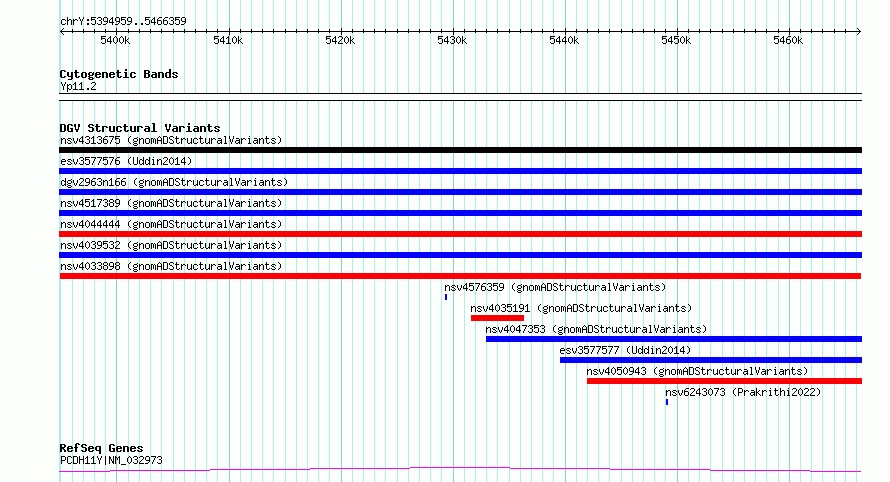Open nsv4035191 variant label
This screenshot has width=890, height=482.
(581, 308)
